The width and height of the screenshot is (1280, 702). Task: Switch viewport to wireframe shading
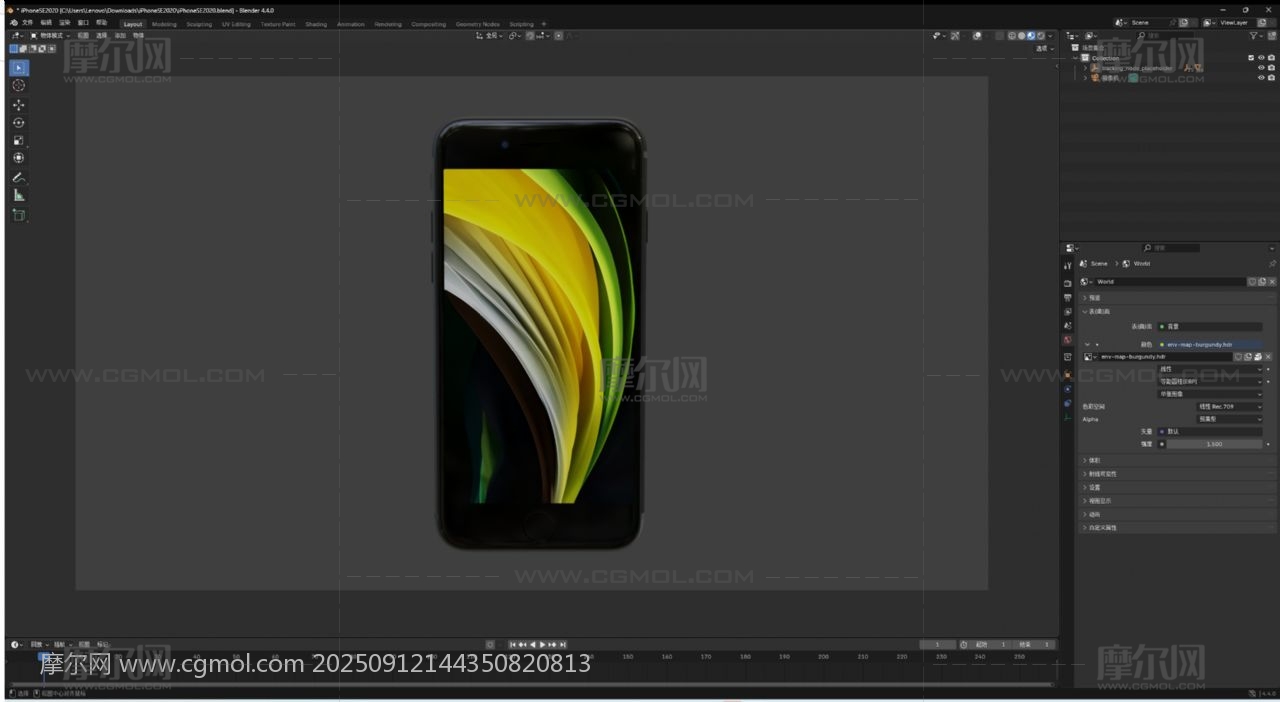(1012, 36)
